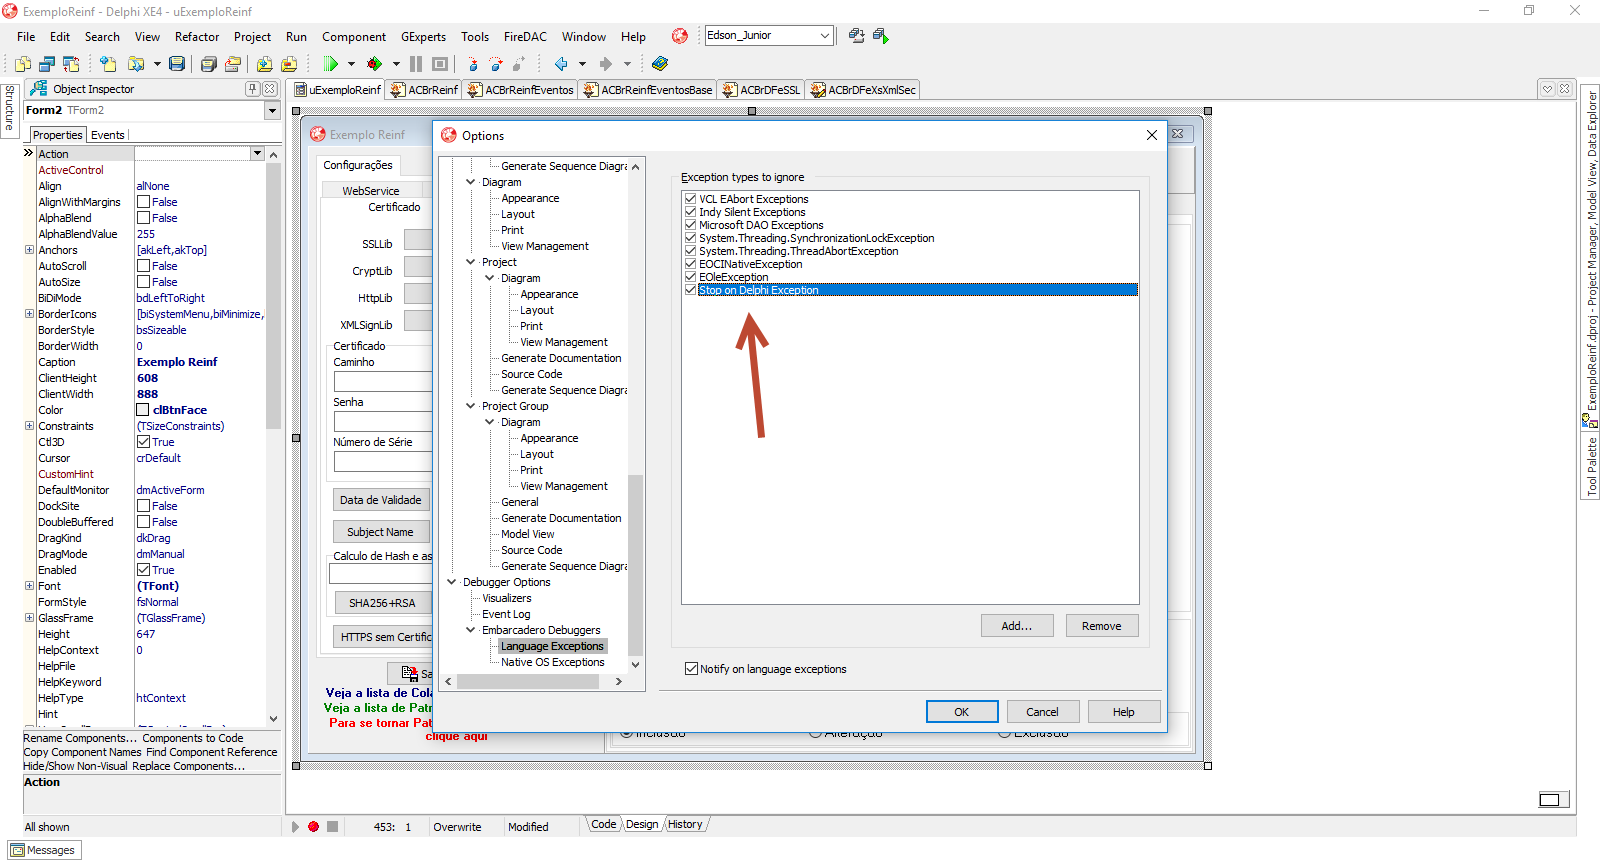The width and height of the screenshot is (1600, 860).
Task: Click the Add... exception button
Action: (1017, 626)
